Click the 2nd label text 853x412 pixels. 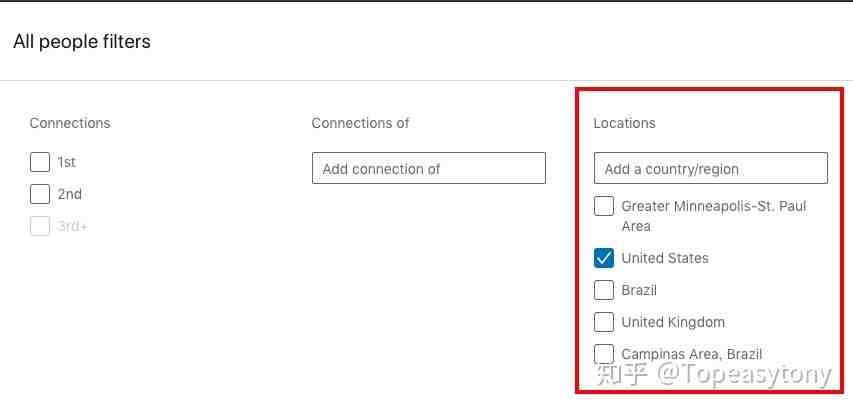point(70,194)
